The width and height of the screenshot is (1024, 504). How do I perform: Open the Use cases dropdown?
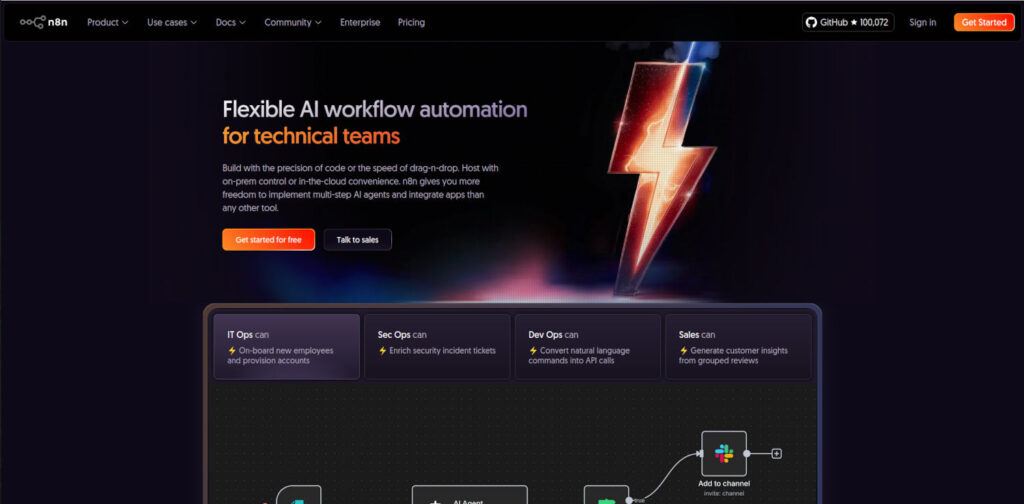[x=172, y=22]
